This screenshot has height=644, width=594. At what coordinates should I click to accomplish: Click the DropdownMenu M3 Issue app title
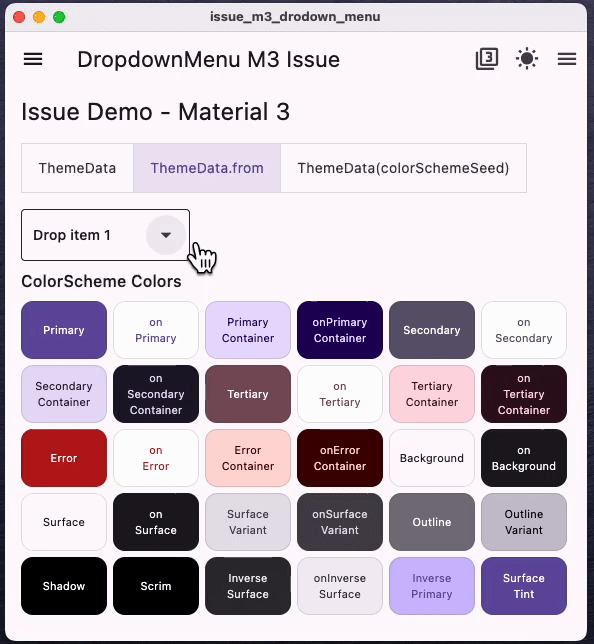[209, 60]
